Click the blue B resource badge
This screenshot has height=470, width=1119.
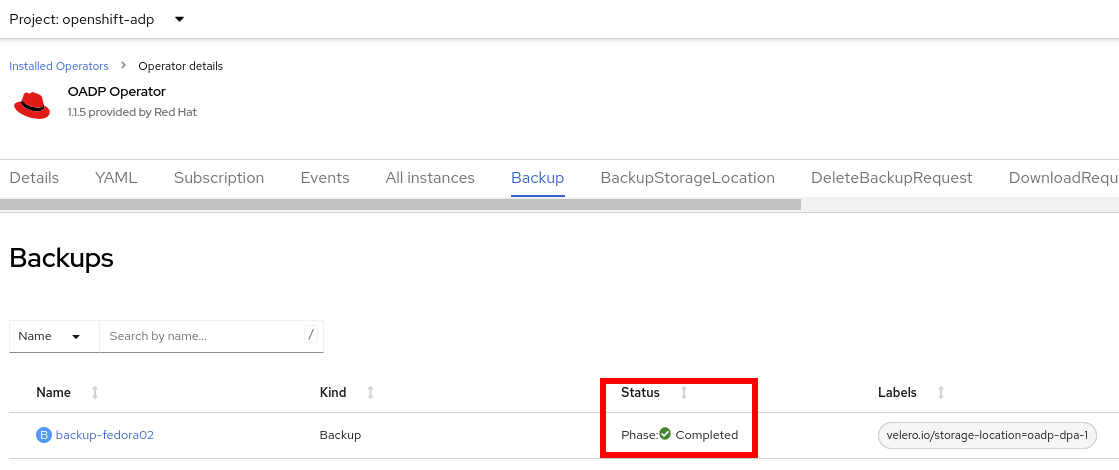point(44,435)
